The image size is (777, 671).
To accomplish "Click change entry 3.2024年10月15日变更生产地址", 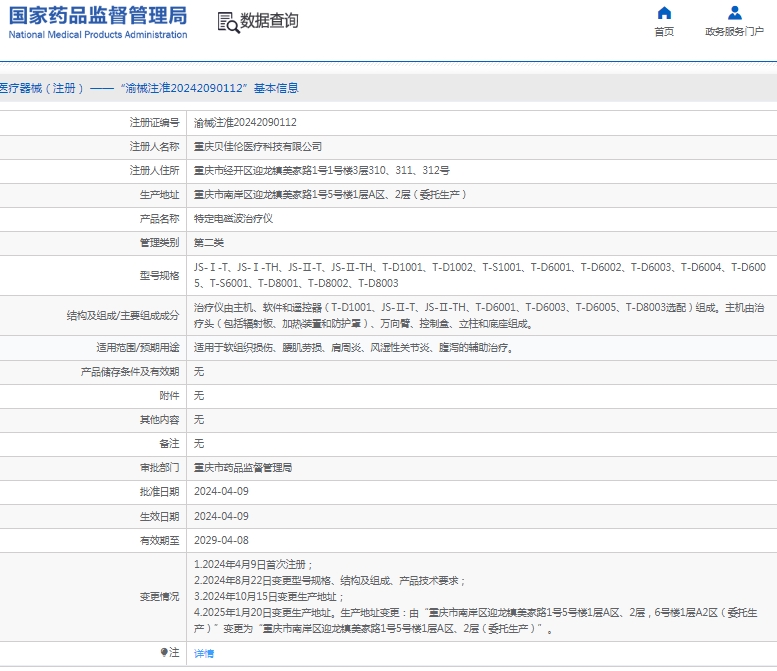I will [x=269, y=597].
